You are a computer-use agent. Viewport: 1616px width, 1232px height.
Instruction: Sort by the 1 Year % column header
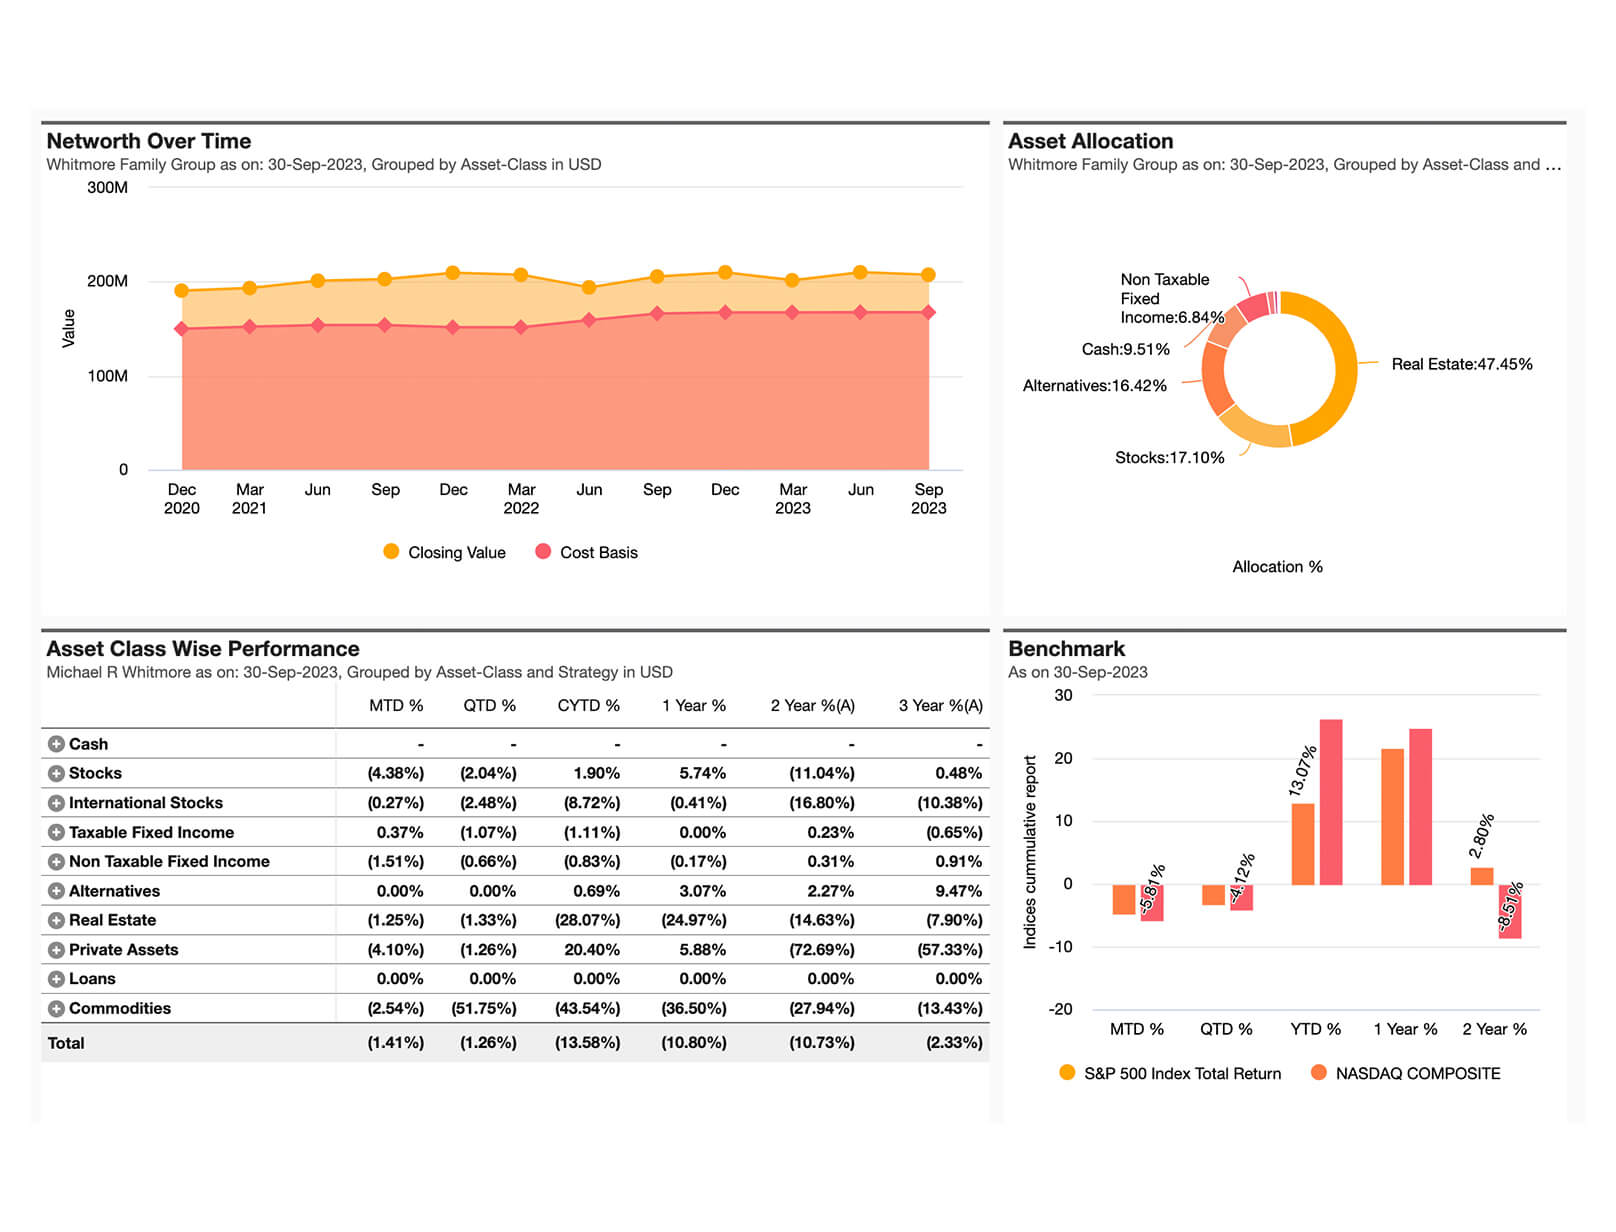[693, 706]
